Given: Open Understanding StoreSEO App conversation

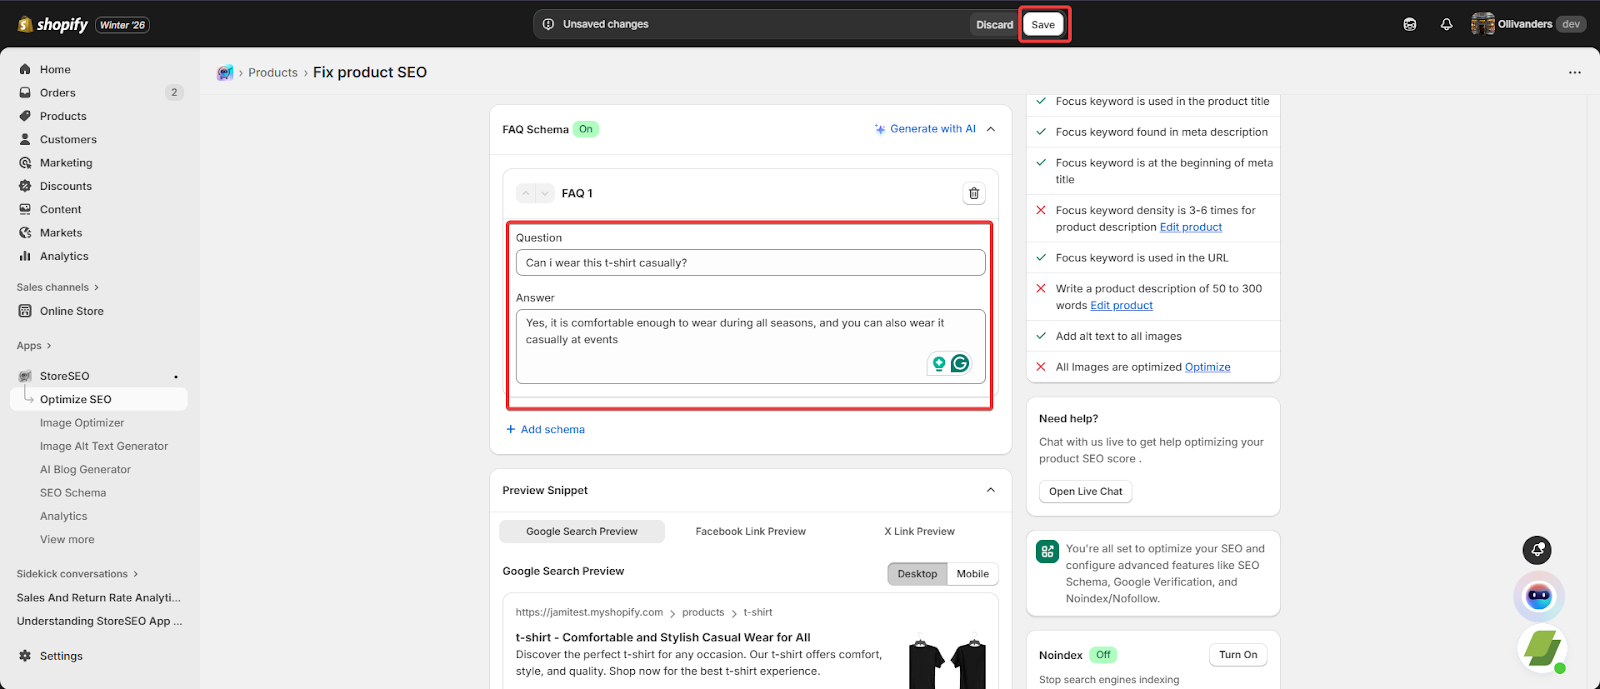Looking at the screenshot, I should (99, 621).
